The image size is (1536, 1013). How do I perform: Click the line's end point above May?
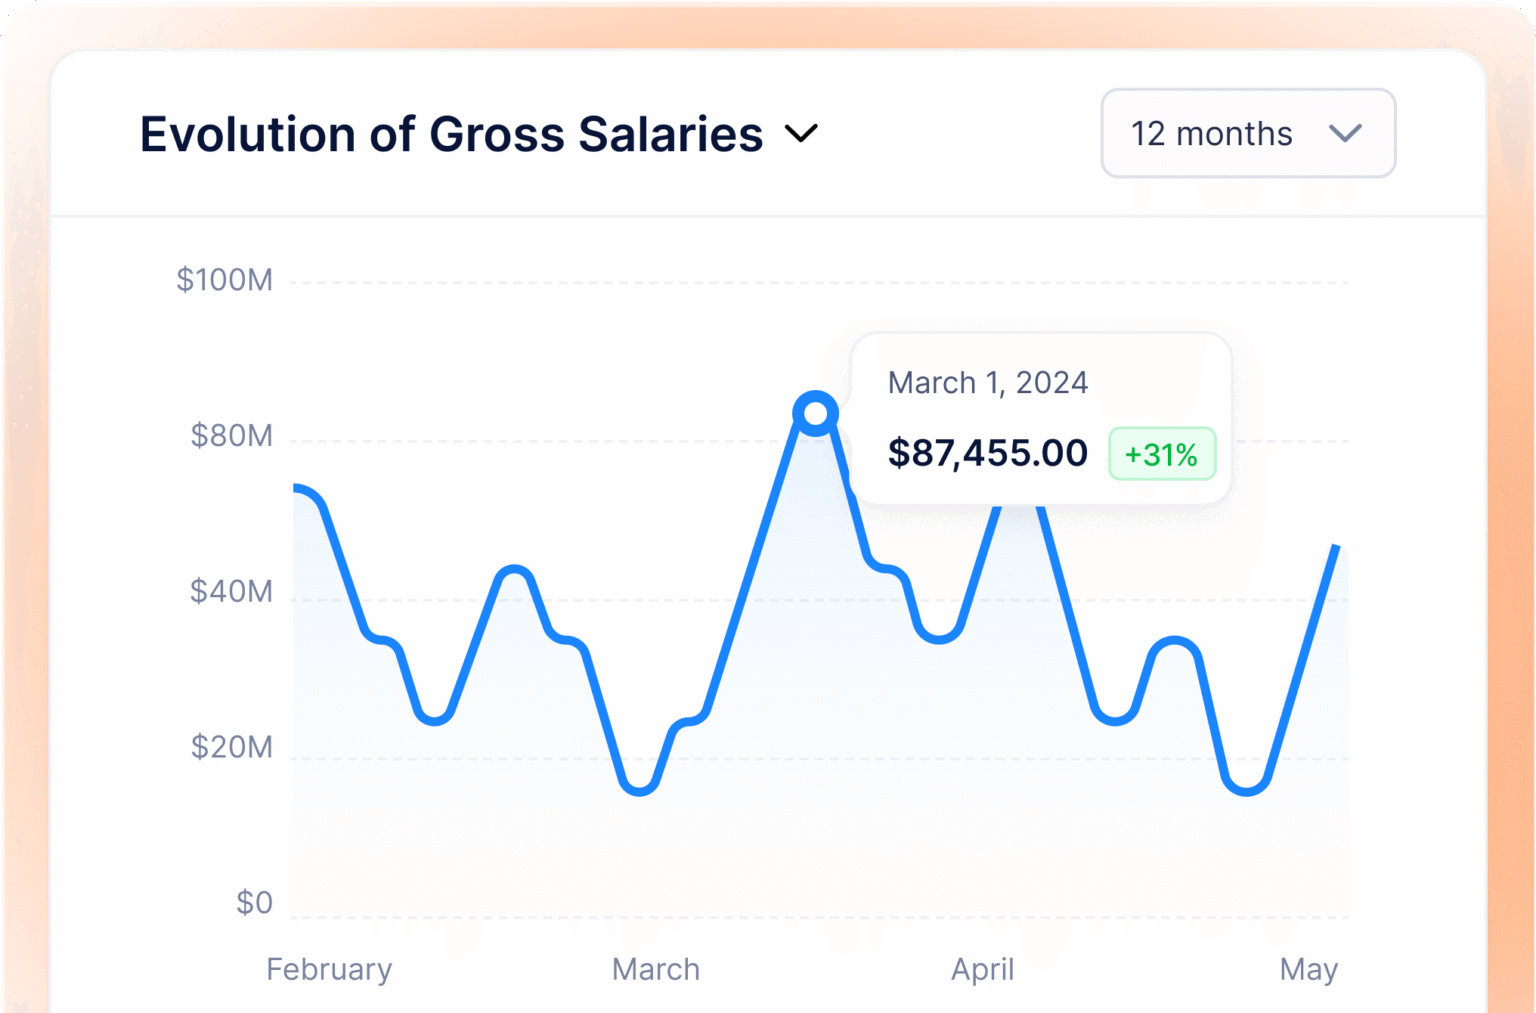(1337, 547)
